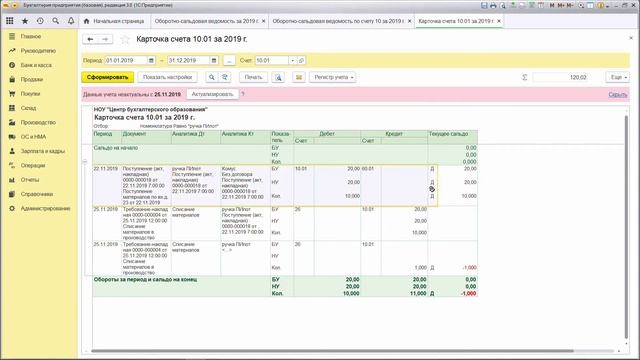The image size is (640, 360).
Task: Open the Регистр учета dropdown
Action: (x=333, y=77)
